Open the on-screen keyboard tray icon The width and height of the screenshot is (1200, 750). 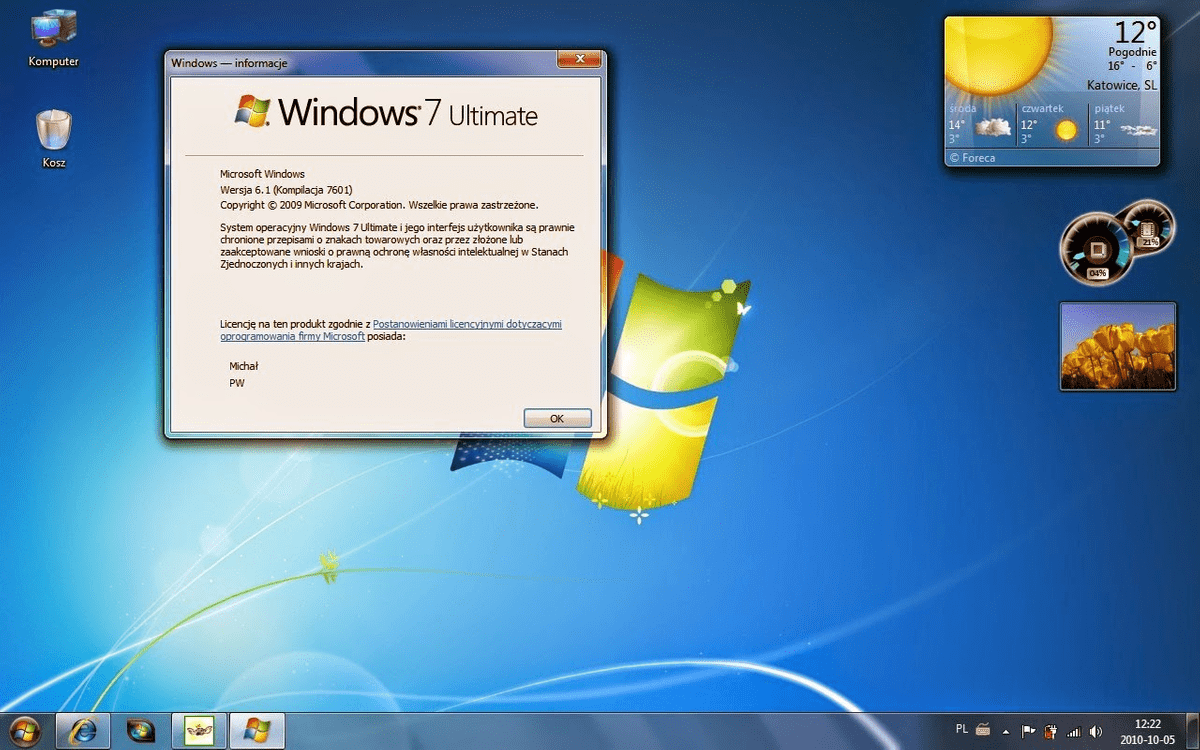coord(985,730)
